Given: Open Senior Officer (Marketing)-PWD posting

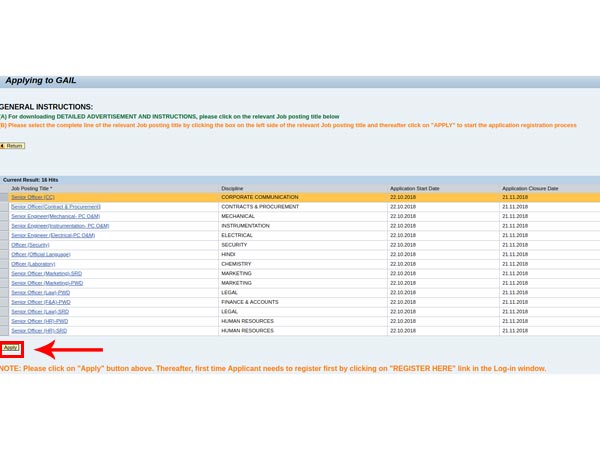Looking at the screenshot, I should click(47, 283).
